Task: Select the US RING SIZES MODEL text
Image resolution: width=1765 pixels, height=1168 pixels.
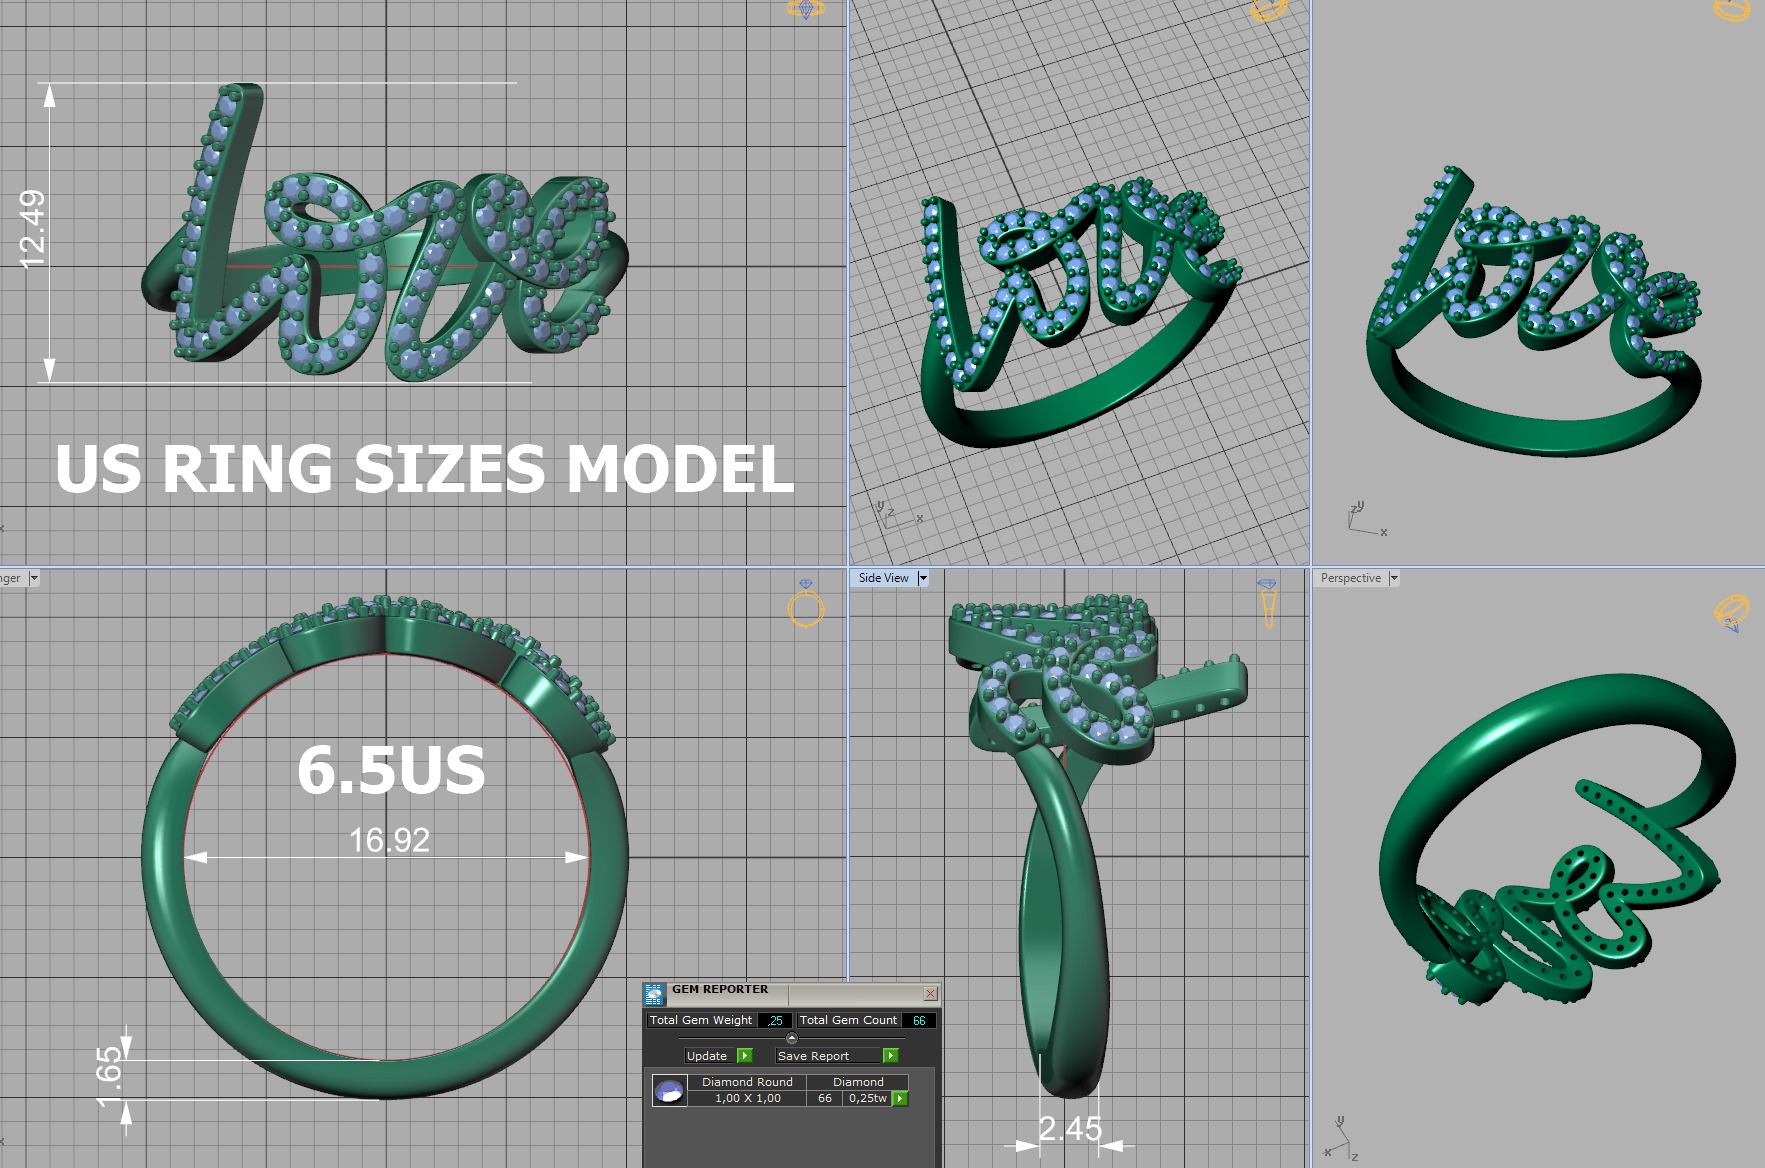Action: [424, 469]
